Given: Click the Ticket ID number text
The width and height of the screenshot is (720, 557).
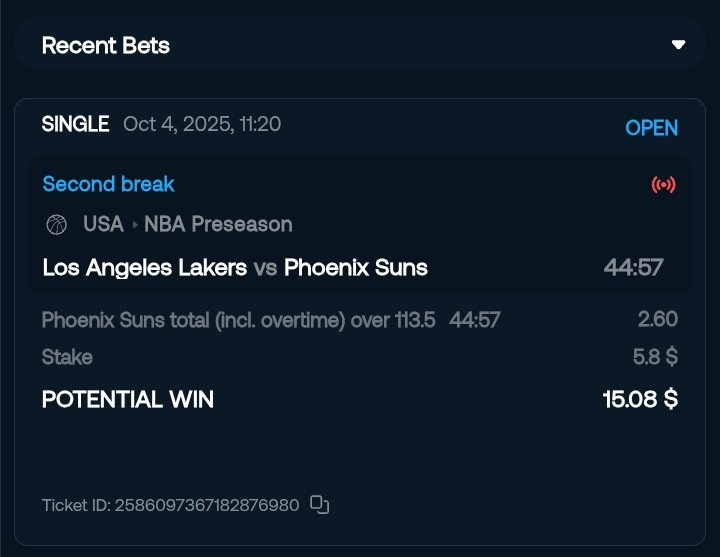Looking at the screenshot, I should pos(170,505).
